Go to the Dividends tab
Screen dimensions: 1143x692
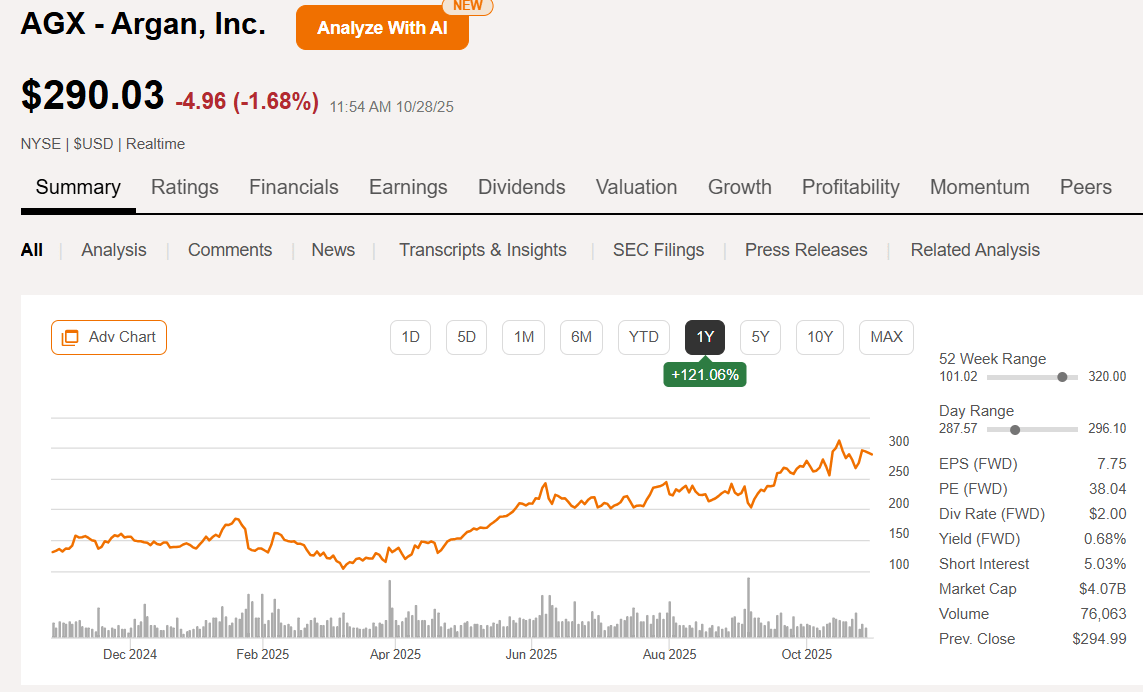click(521, 187)
